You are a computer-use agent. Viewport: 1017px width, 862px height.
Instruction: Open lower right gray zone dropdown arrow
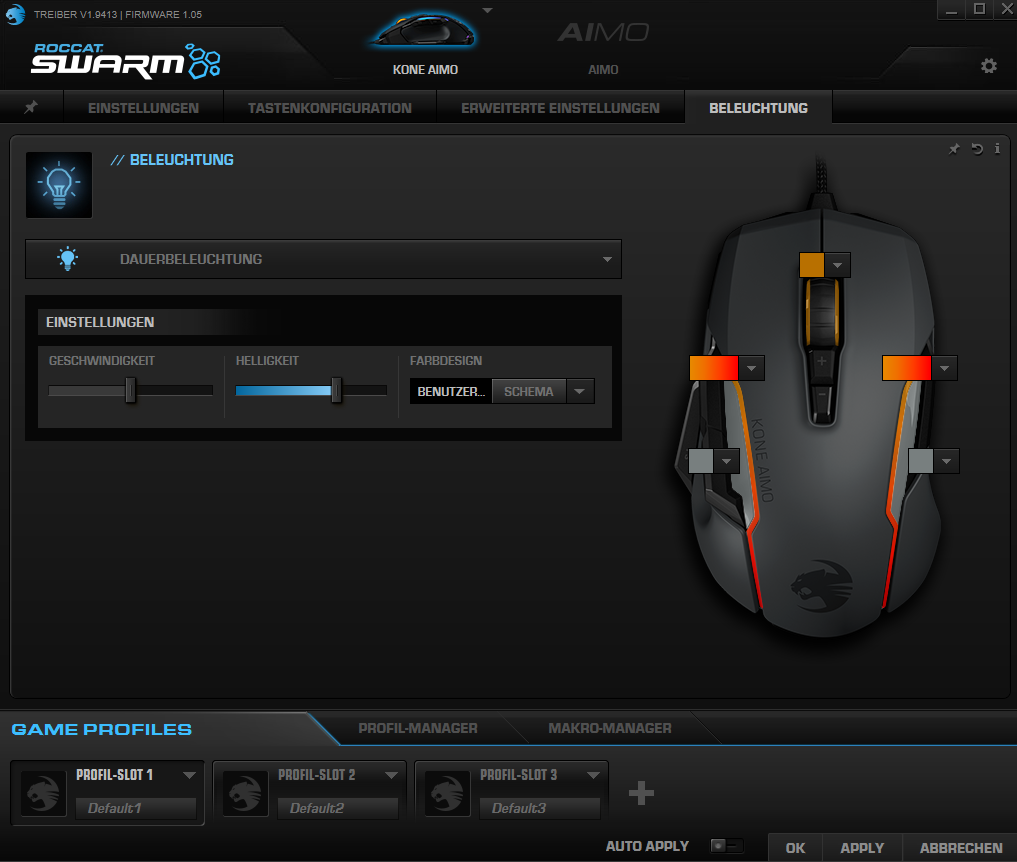(x=946, y=461)
